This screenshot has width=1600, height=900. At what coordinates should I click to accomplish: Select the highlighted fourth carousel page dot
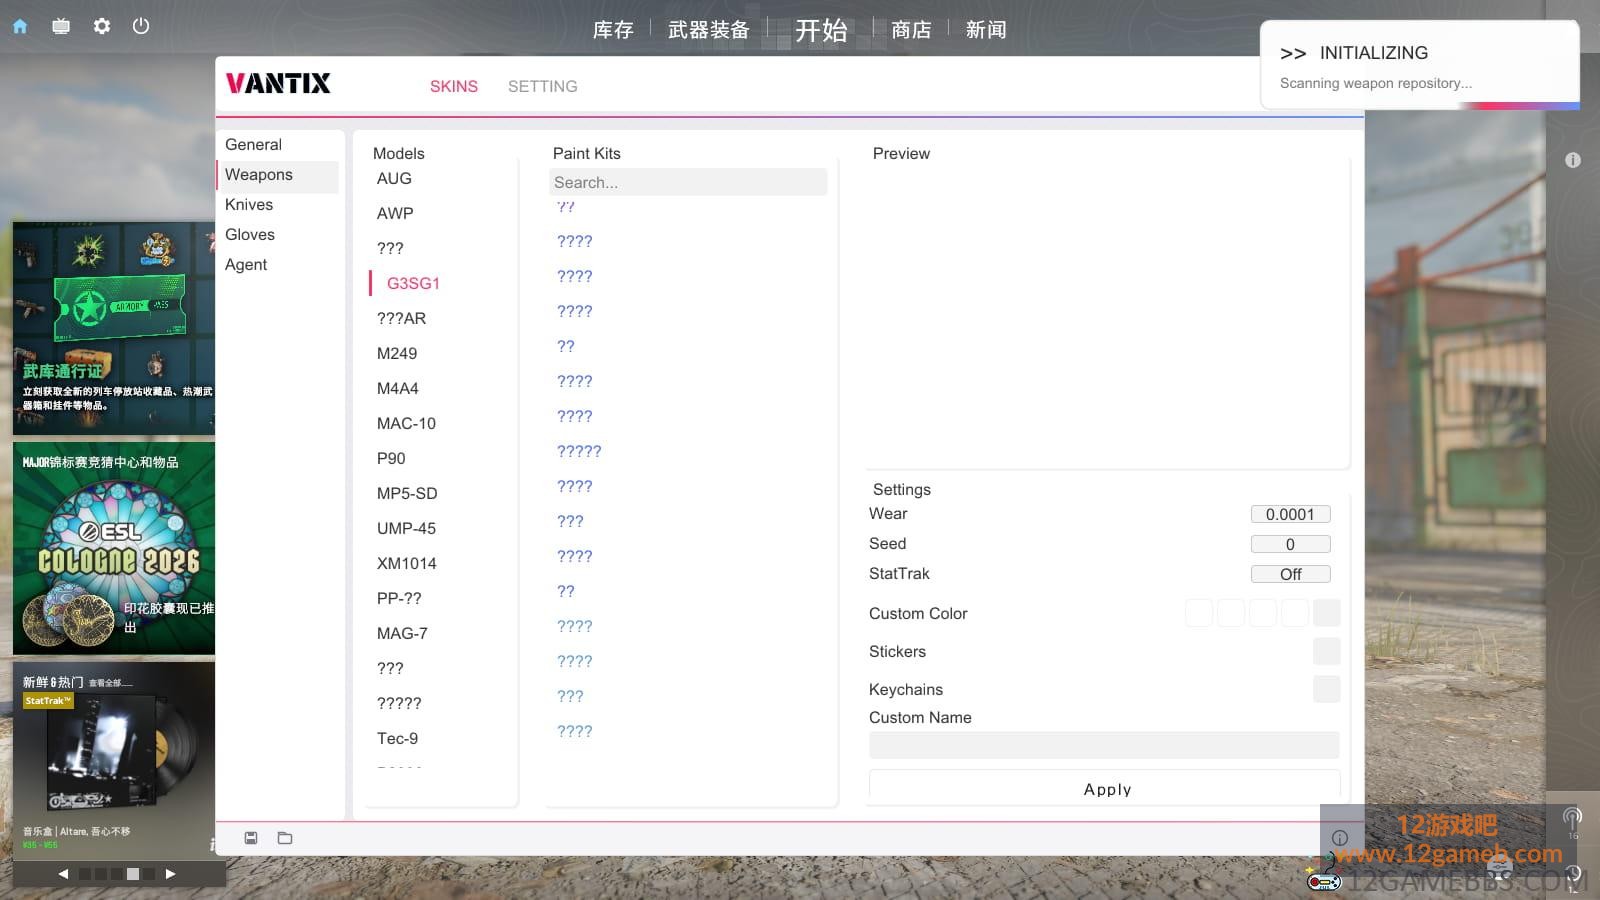point(133,874)
